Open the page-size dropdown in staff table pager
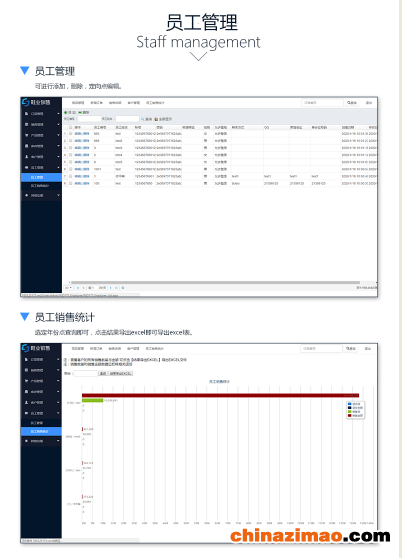 tap(69, 288)
